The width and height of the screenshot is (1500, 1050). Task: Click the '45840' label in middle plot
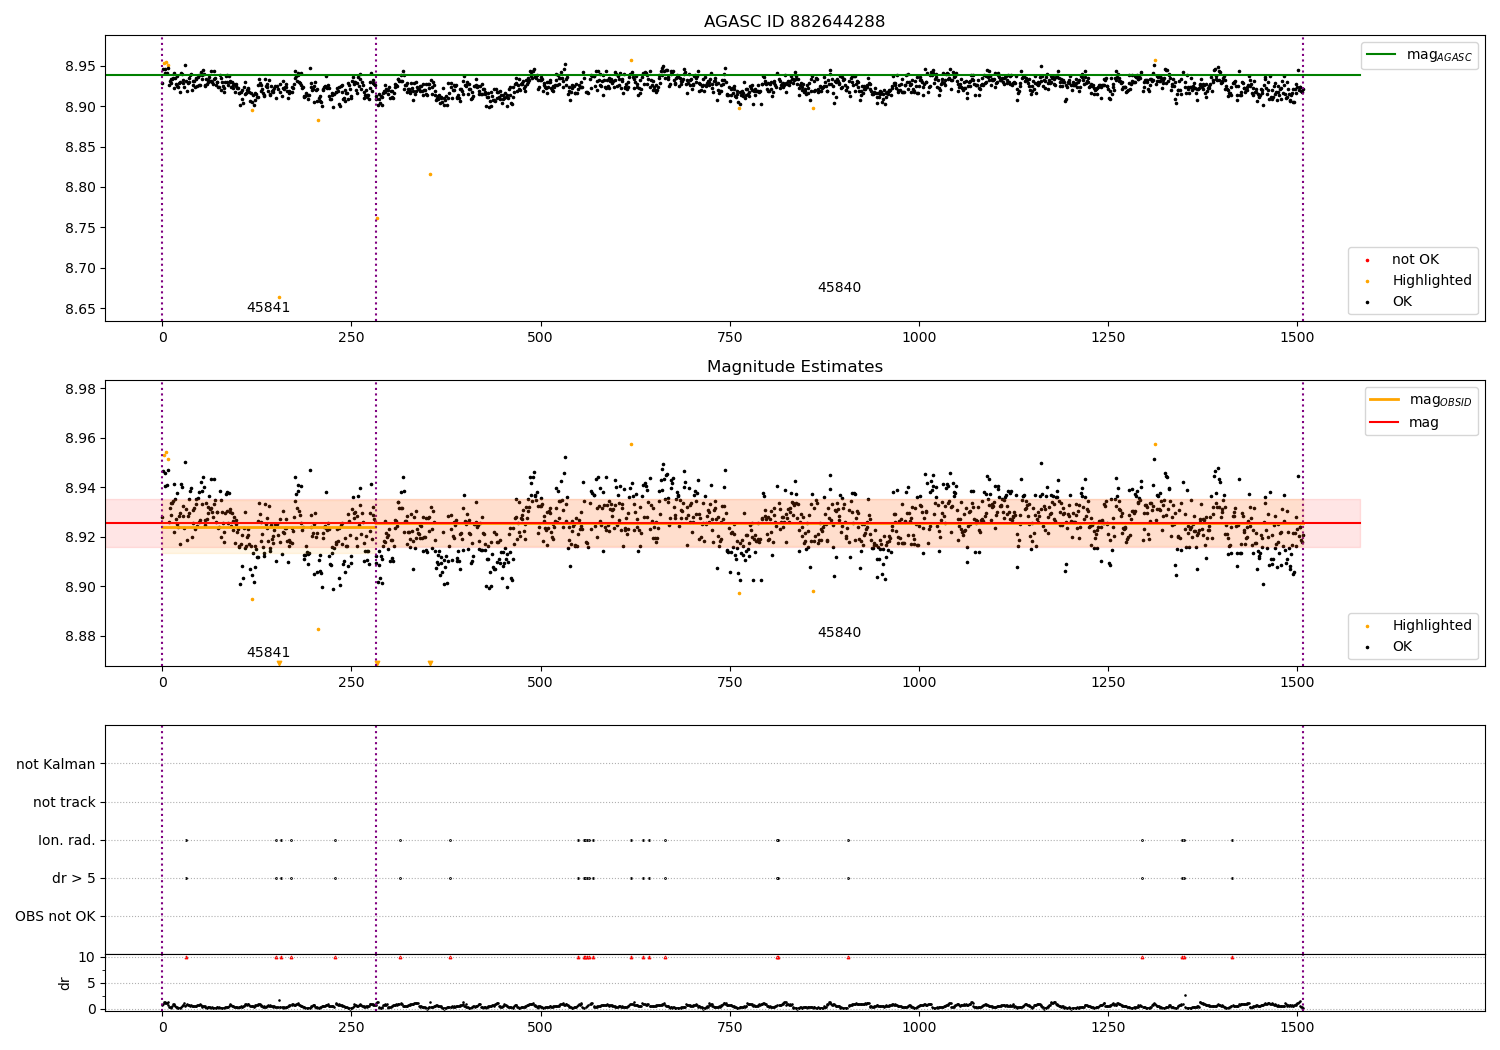839,633
